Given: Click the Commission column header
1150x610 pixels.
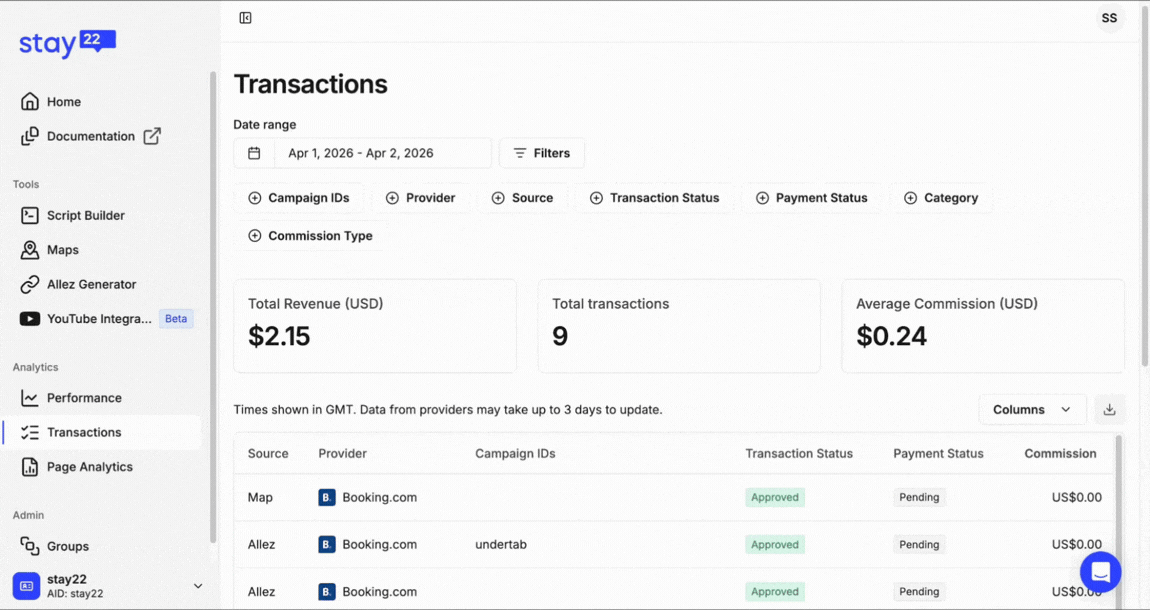Looking at the screenshot, I should (1060, 453).
